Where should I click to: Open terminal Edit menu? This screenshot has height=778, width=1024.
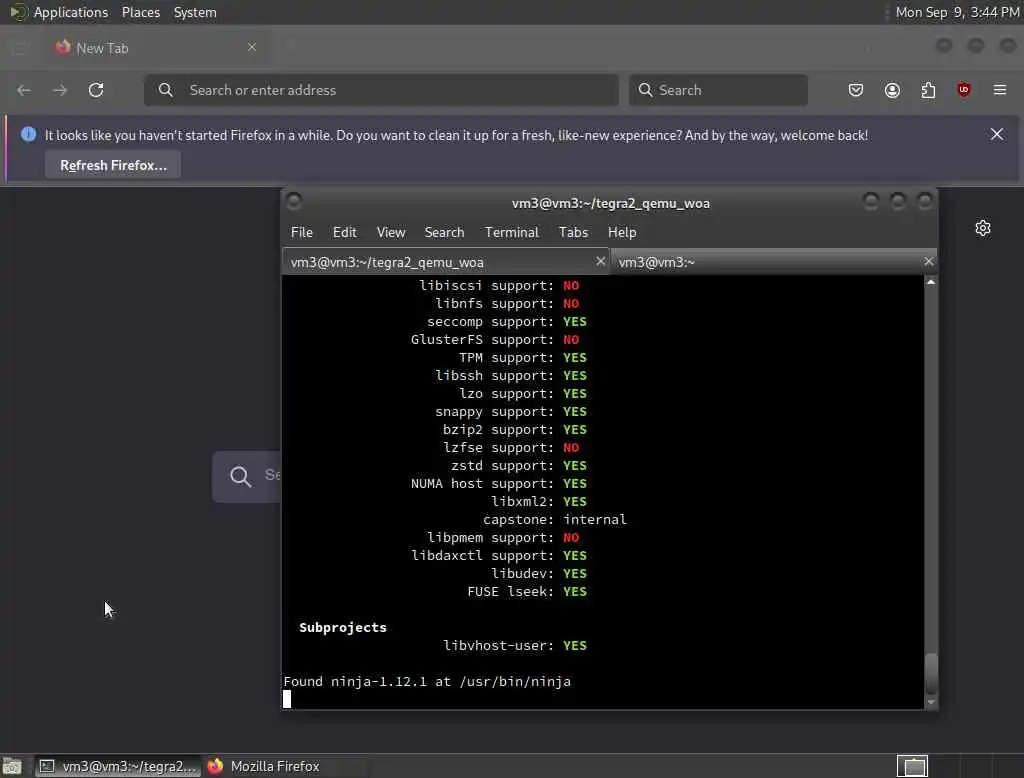tap(344, 233)
